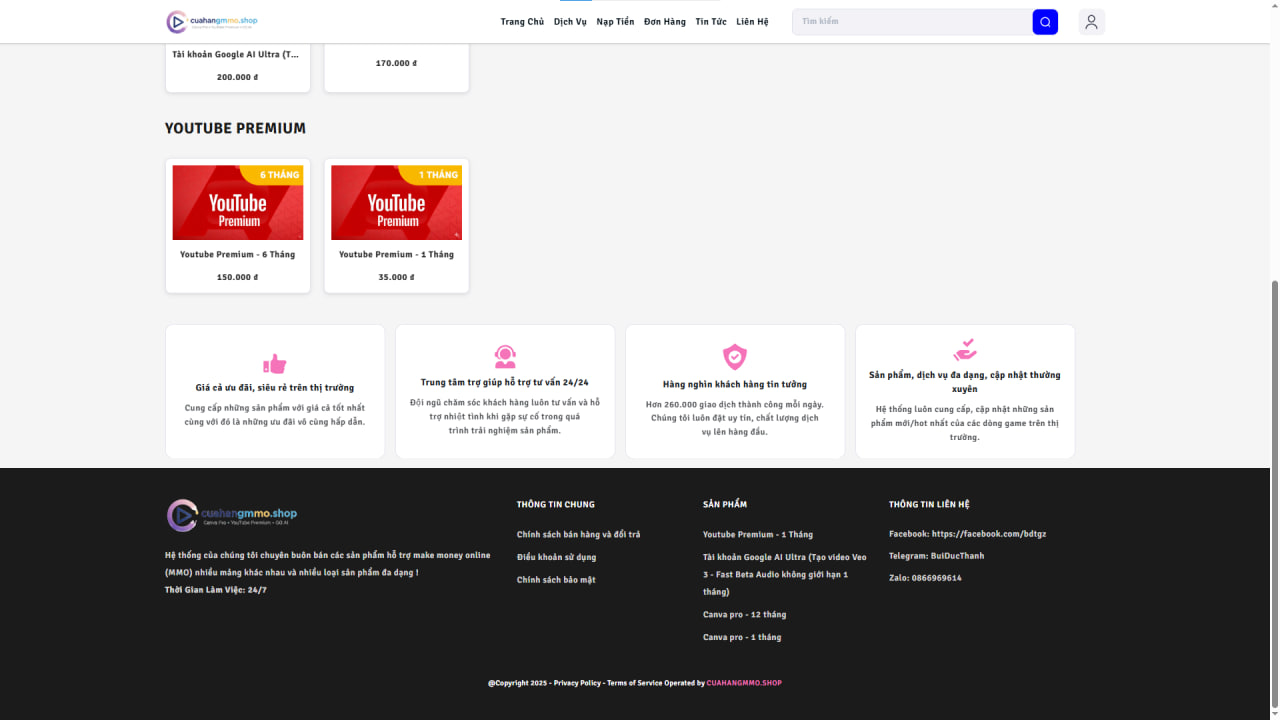Click Canva pro - 12 tháng footer link
The image size is (1280, 720).
744,615
